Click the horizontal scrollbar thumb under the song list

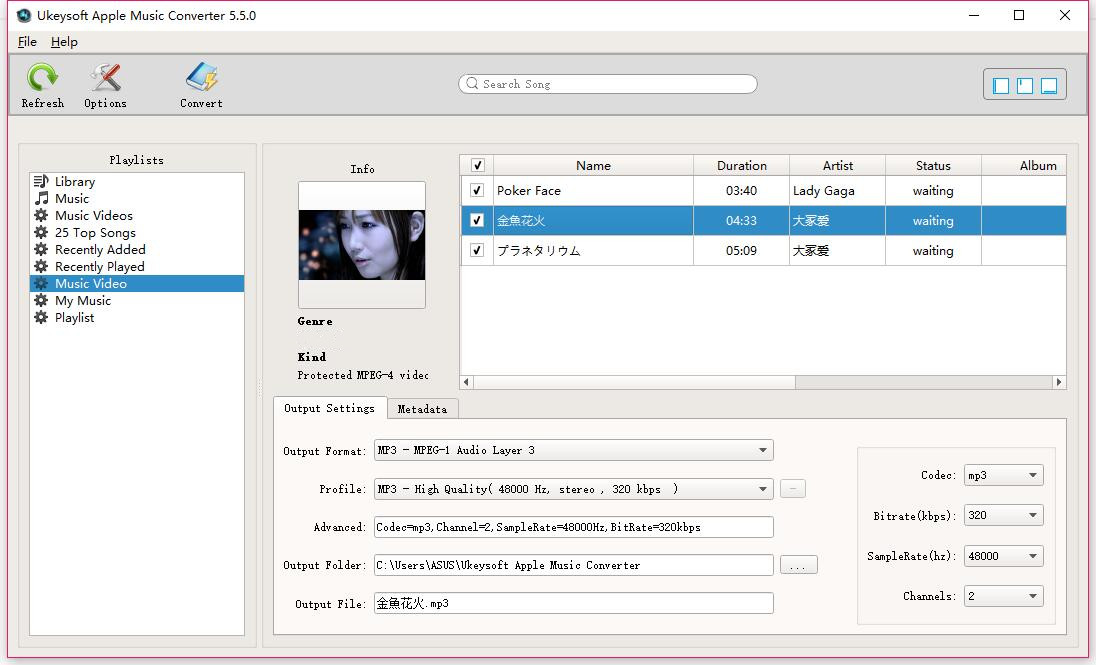click(x=635, y=382)
